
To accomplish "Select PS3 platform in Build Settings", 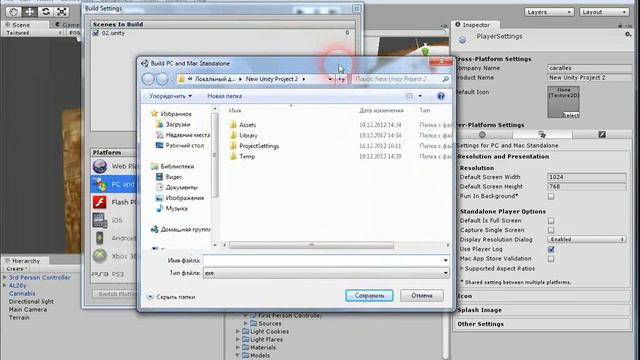I will (x=114, y=274).
